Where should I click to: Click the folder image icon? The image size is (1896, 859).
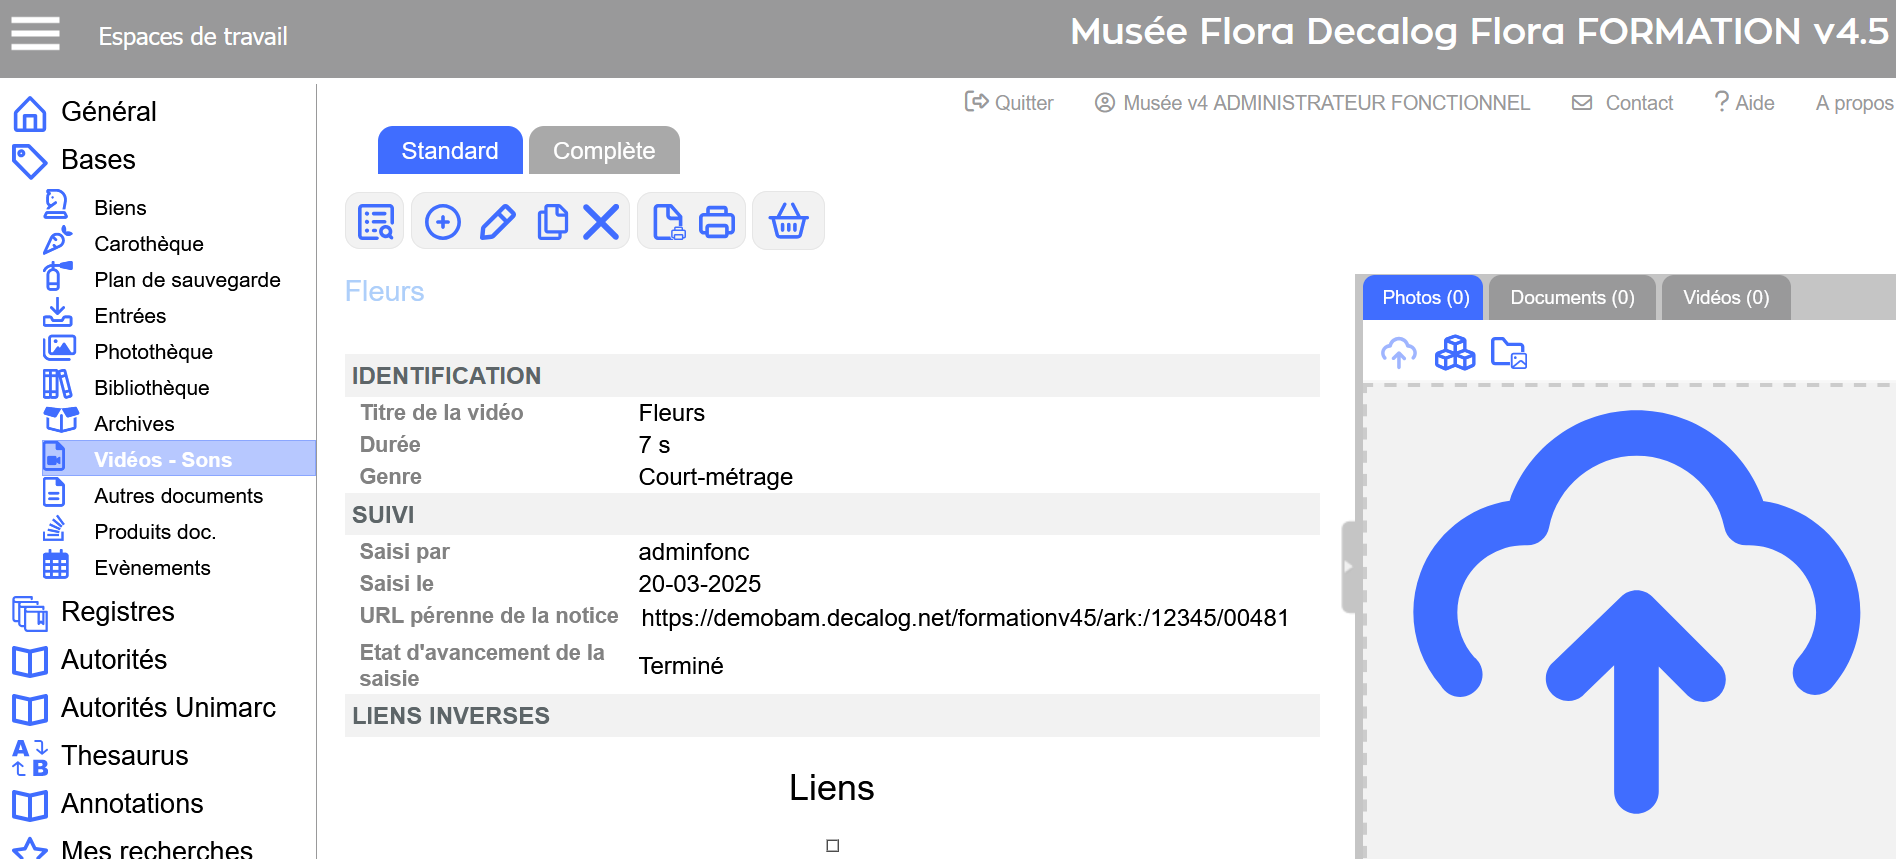pos(1508,353)
